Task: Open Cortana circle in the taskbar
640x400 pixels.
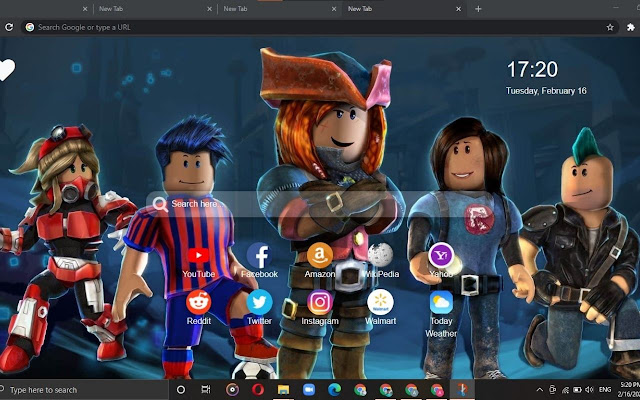Action: click(x=181, y=390)
